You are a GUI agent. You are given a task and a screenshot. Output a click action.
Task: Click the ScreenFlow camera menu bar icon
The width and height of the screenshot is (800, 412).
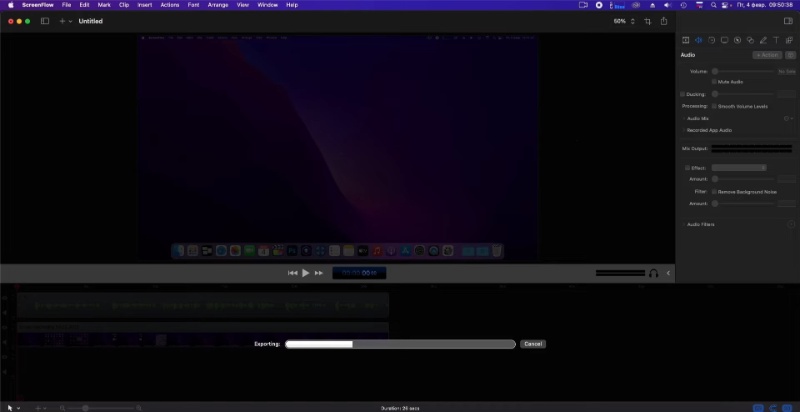(583, 5)
